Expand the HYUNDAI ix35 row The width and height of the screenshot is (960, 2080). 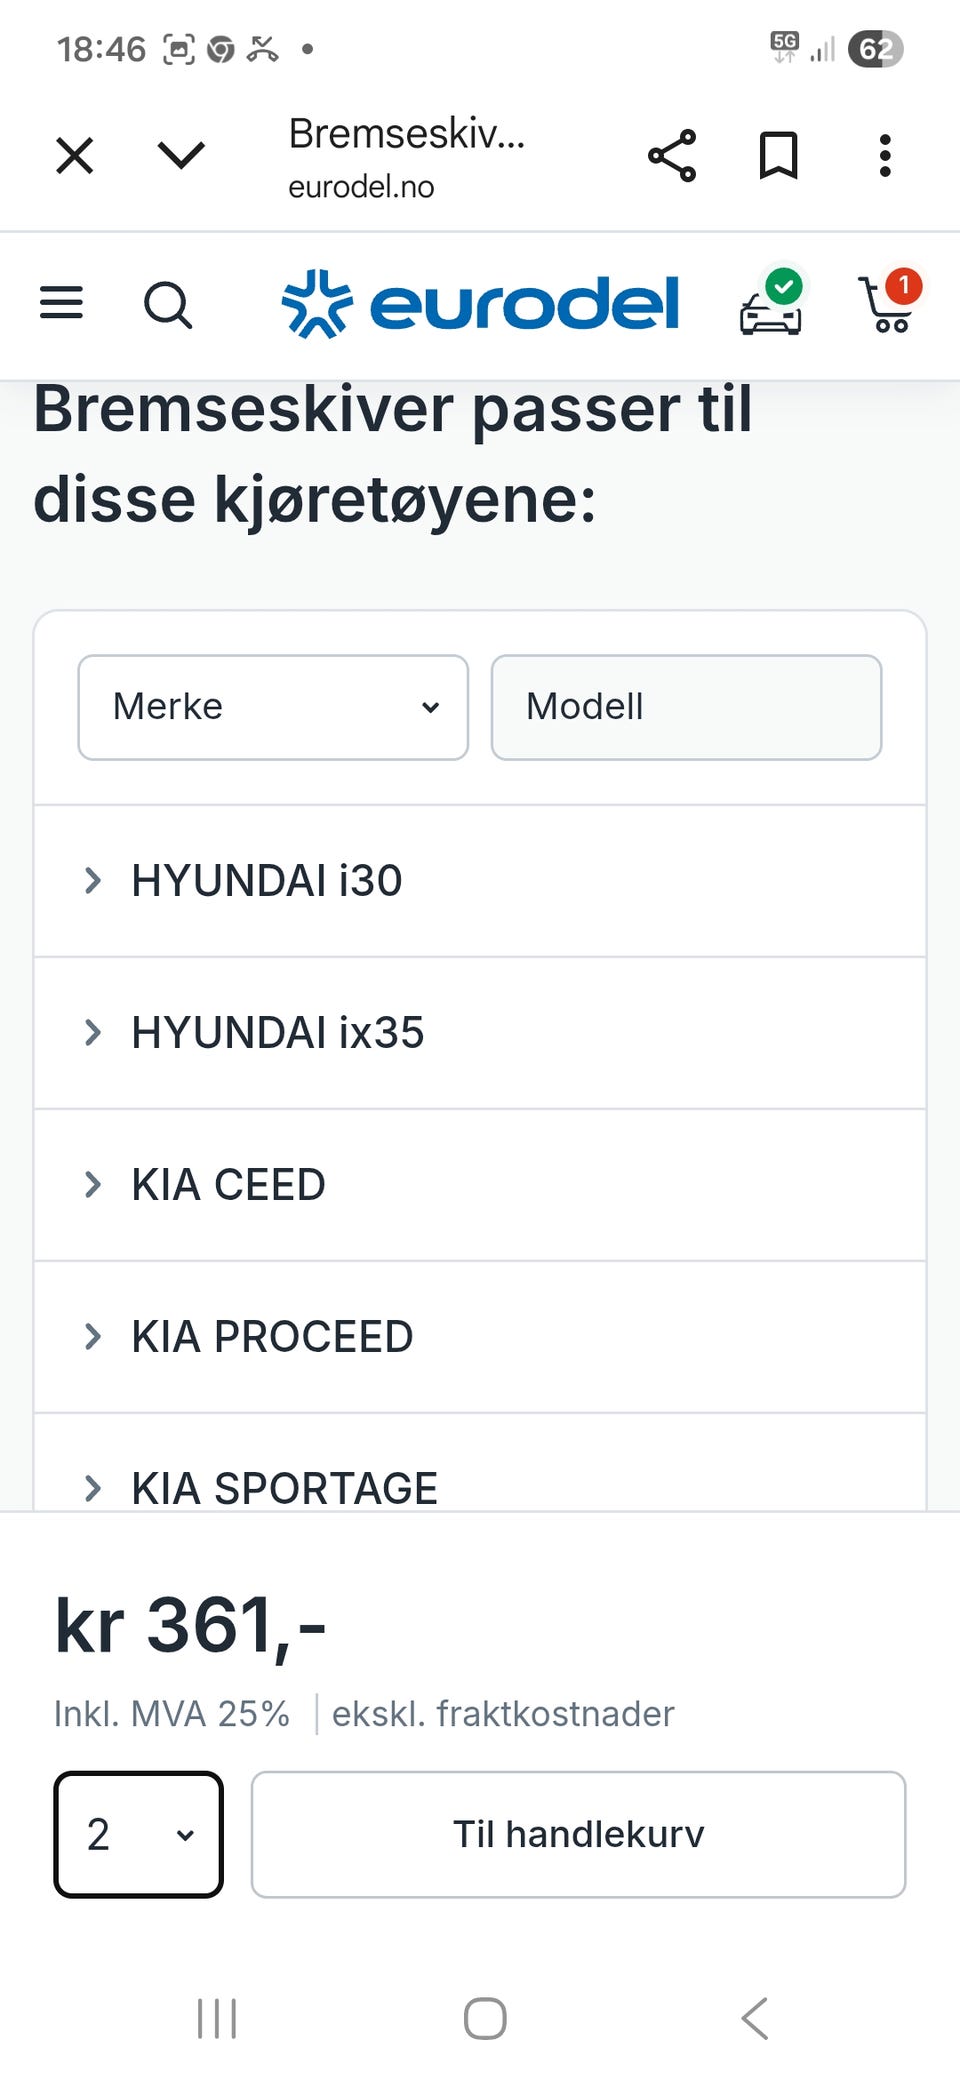click(480, 1033)
